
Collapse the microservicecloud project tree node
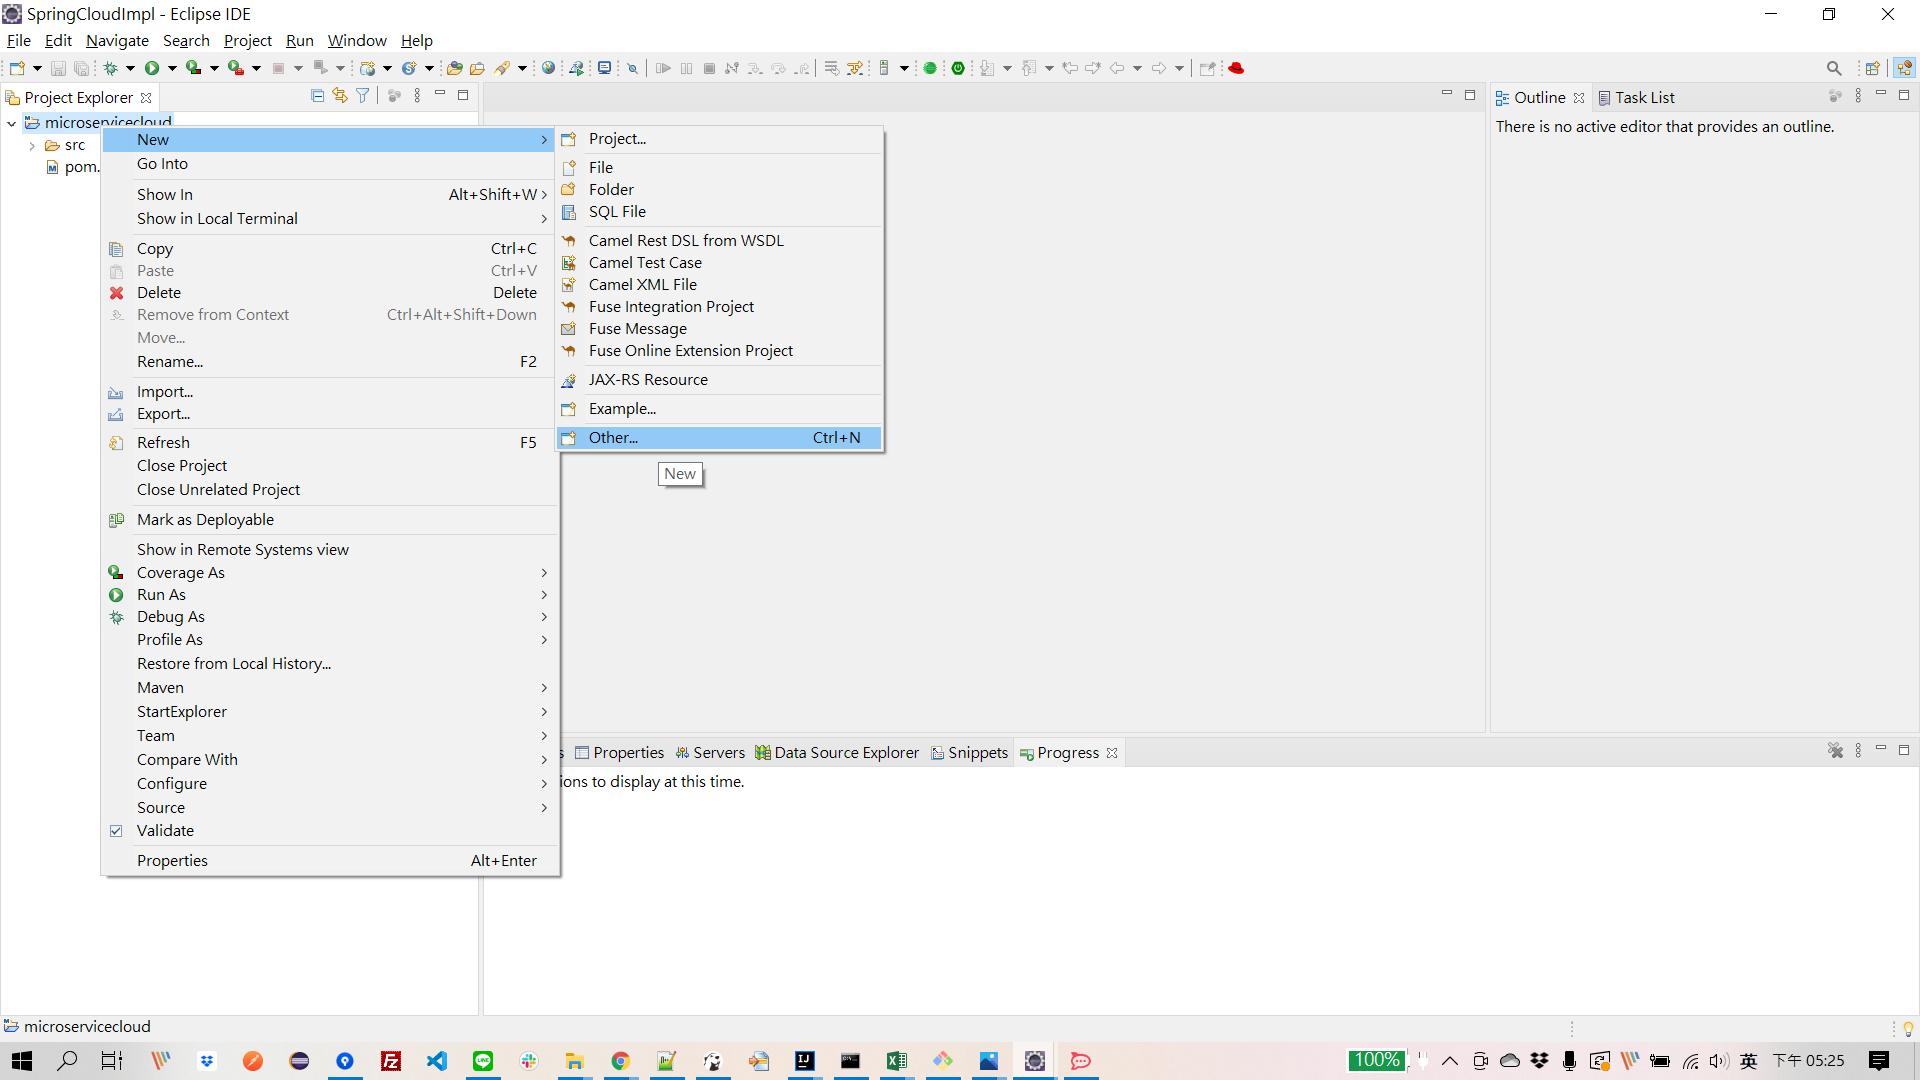coord(11,123)
